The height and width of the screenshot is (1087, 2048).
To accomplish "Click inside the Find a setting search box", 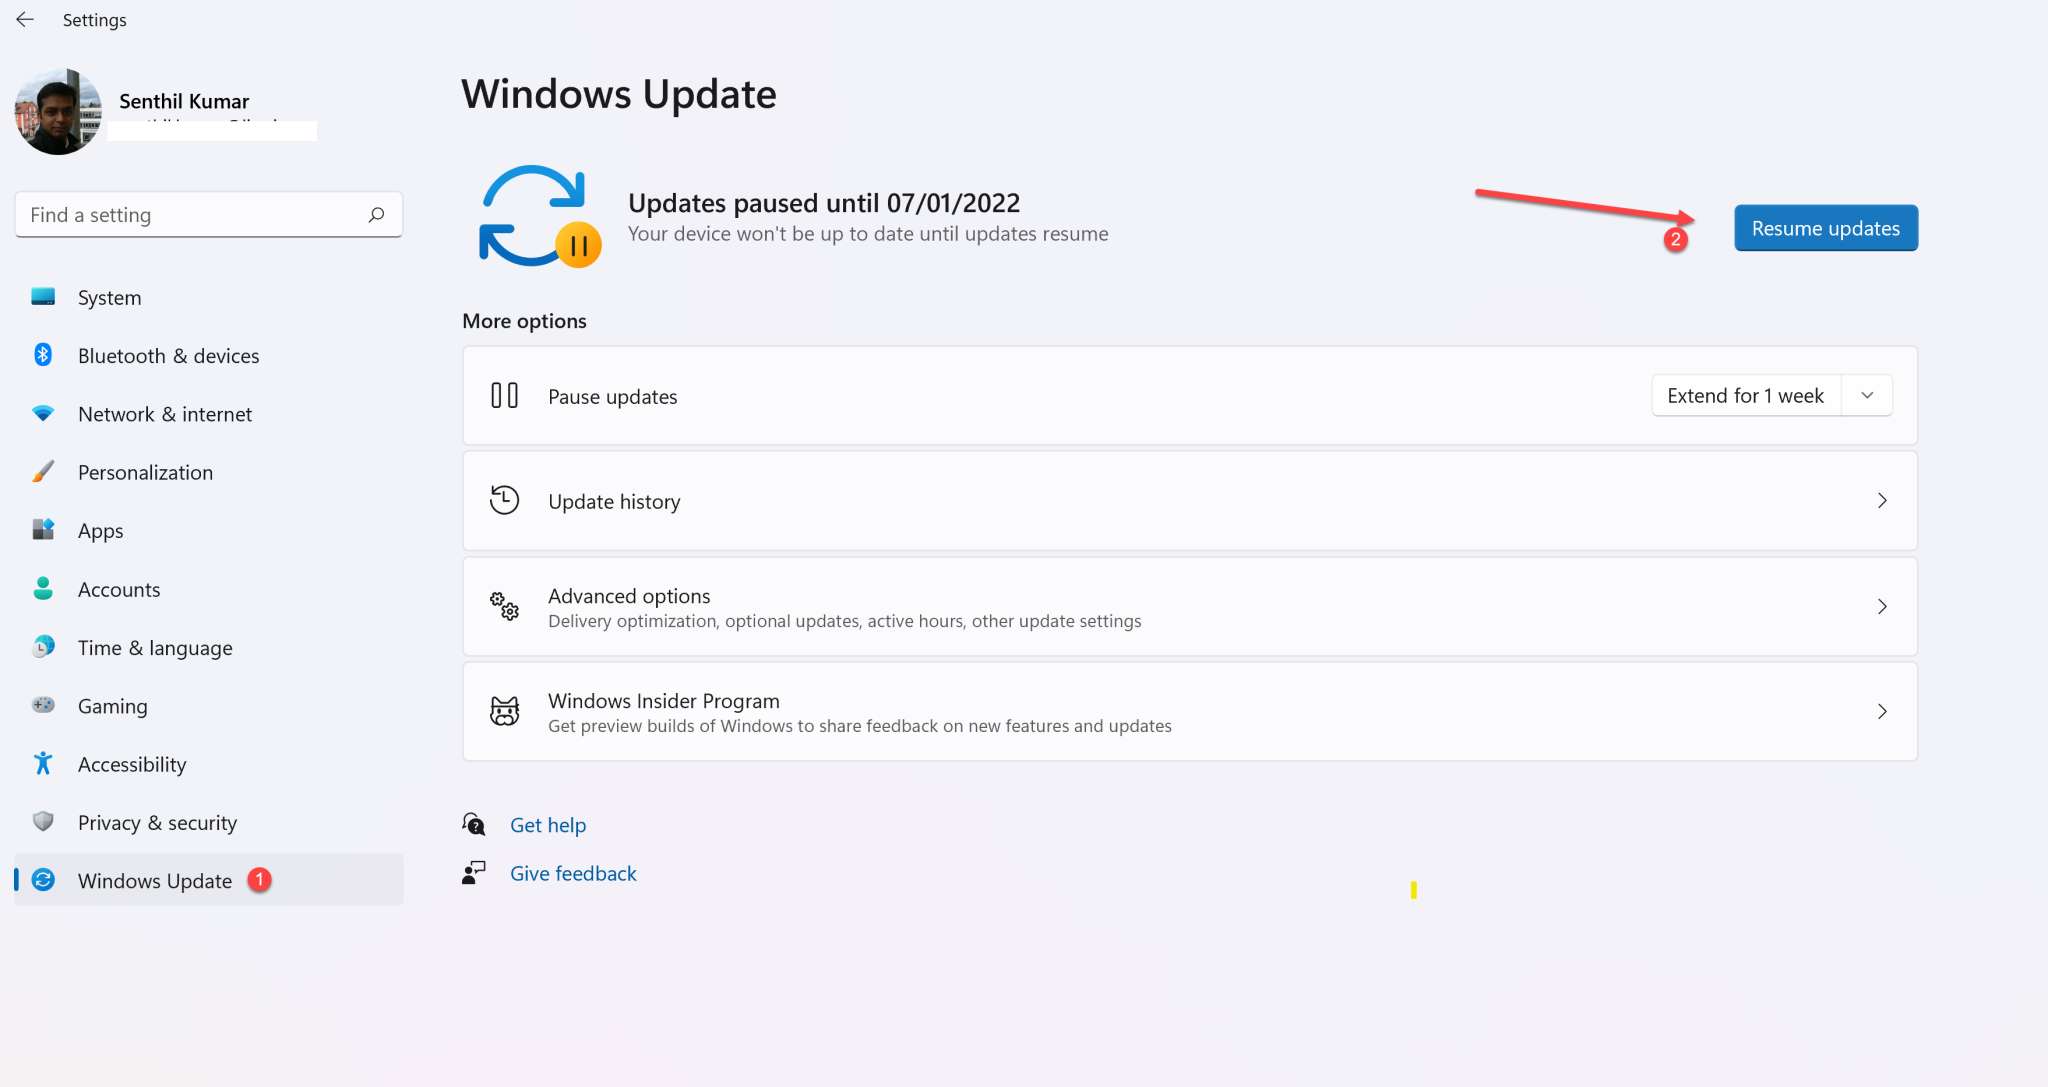I will pos(190,214).
